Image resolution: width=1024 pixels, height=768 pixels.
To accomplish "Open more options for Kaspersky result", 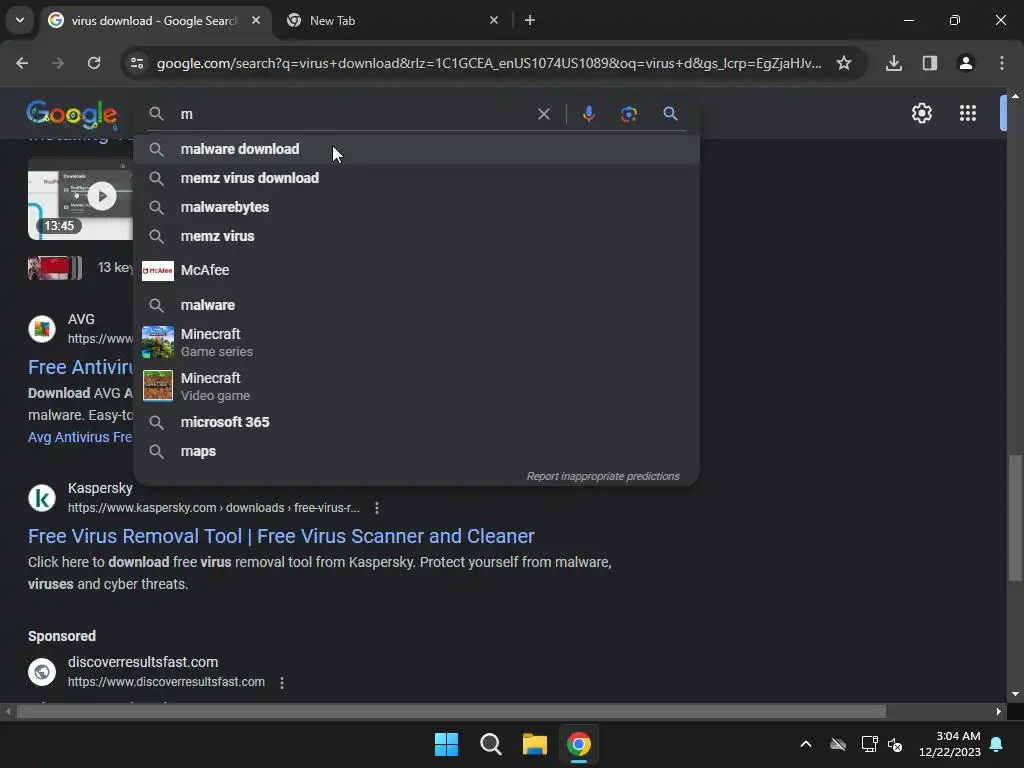I will tap(377, 507).
